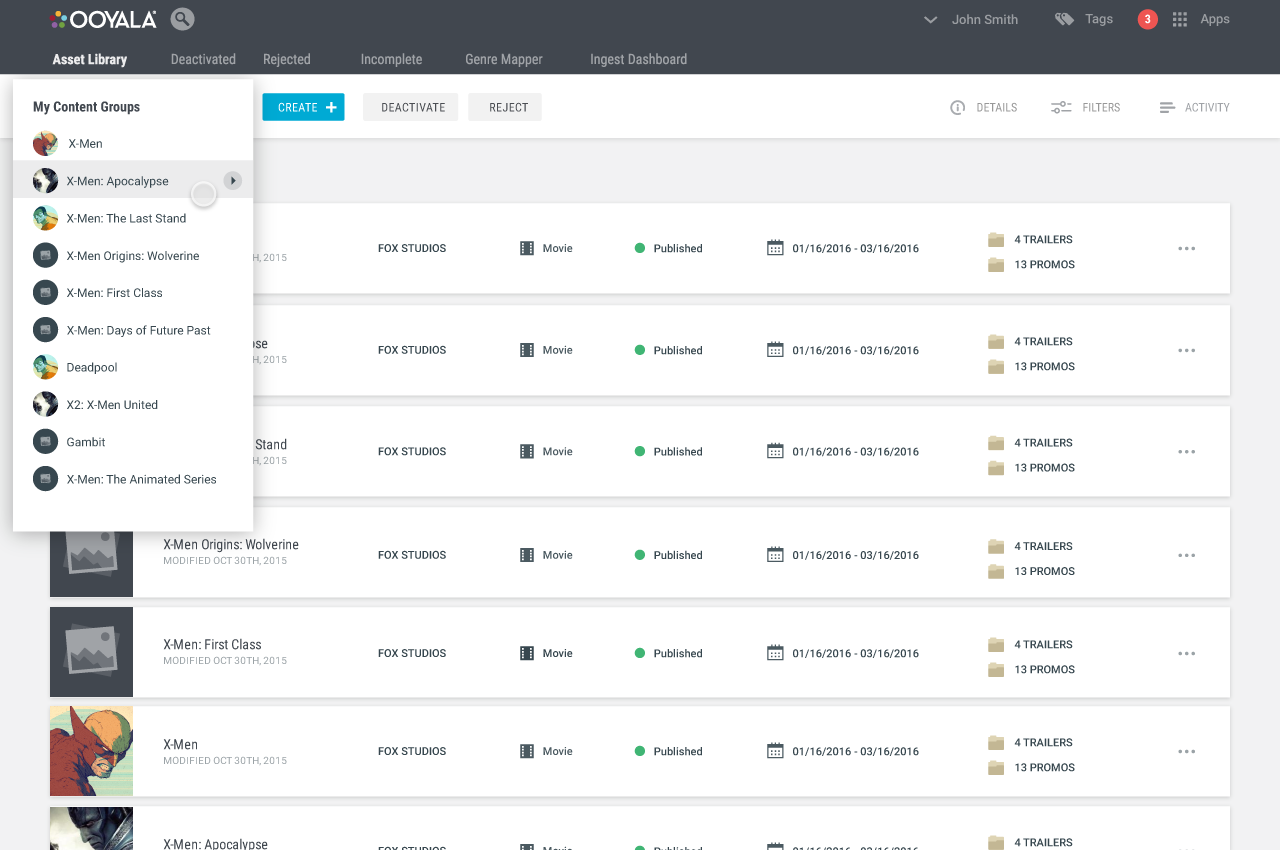Select X-Men Origins: Wolverine content group
The width and height of the screenshot is (1280, 850).
click(133, 255)
